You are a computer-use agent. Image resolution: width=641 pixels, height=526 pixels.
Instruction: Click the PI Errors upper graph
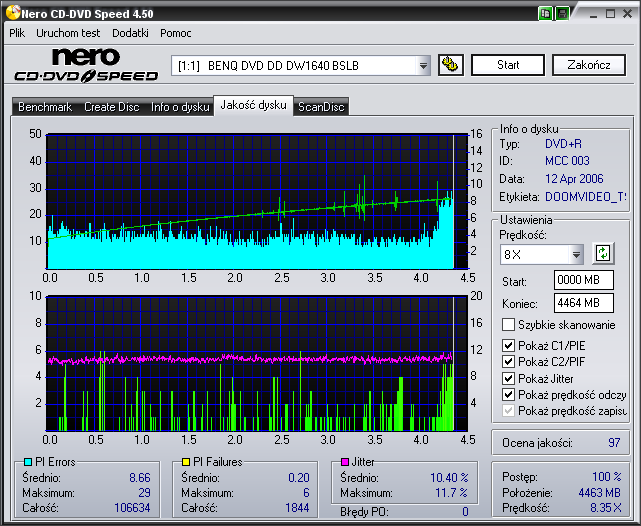click(257, 201)
